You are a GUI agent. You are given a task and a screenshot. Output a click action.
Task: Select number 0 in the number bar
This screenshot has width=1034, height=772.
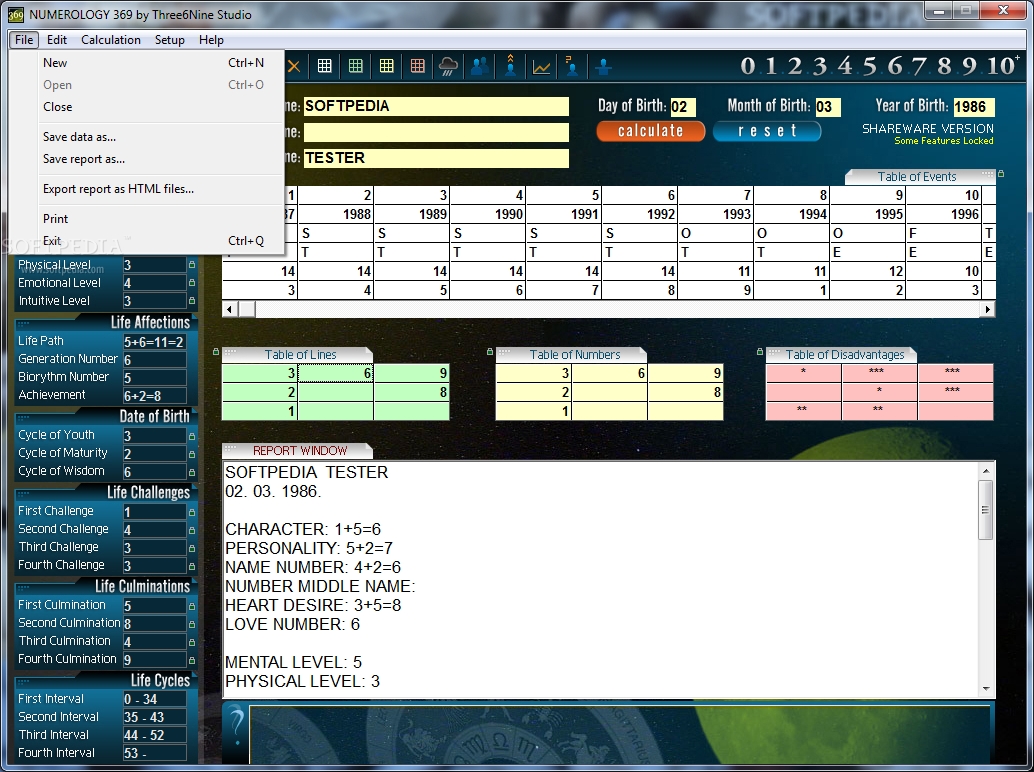coord(747,66)
